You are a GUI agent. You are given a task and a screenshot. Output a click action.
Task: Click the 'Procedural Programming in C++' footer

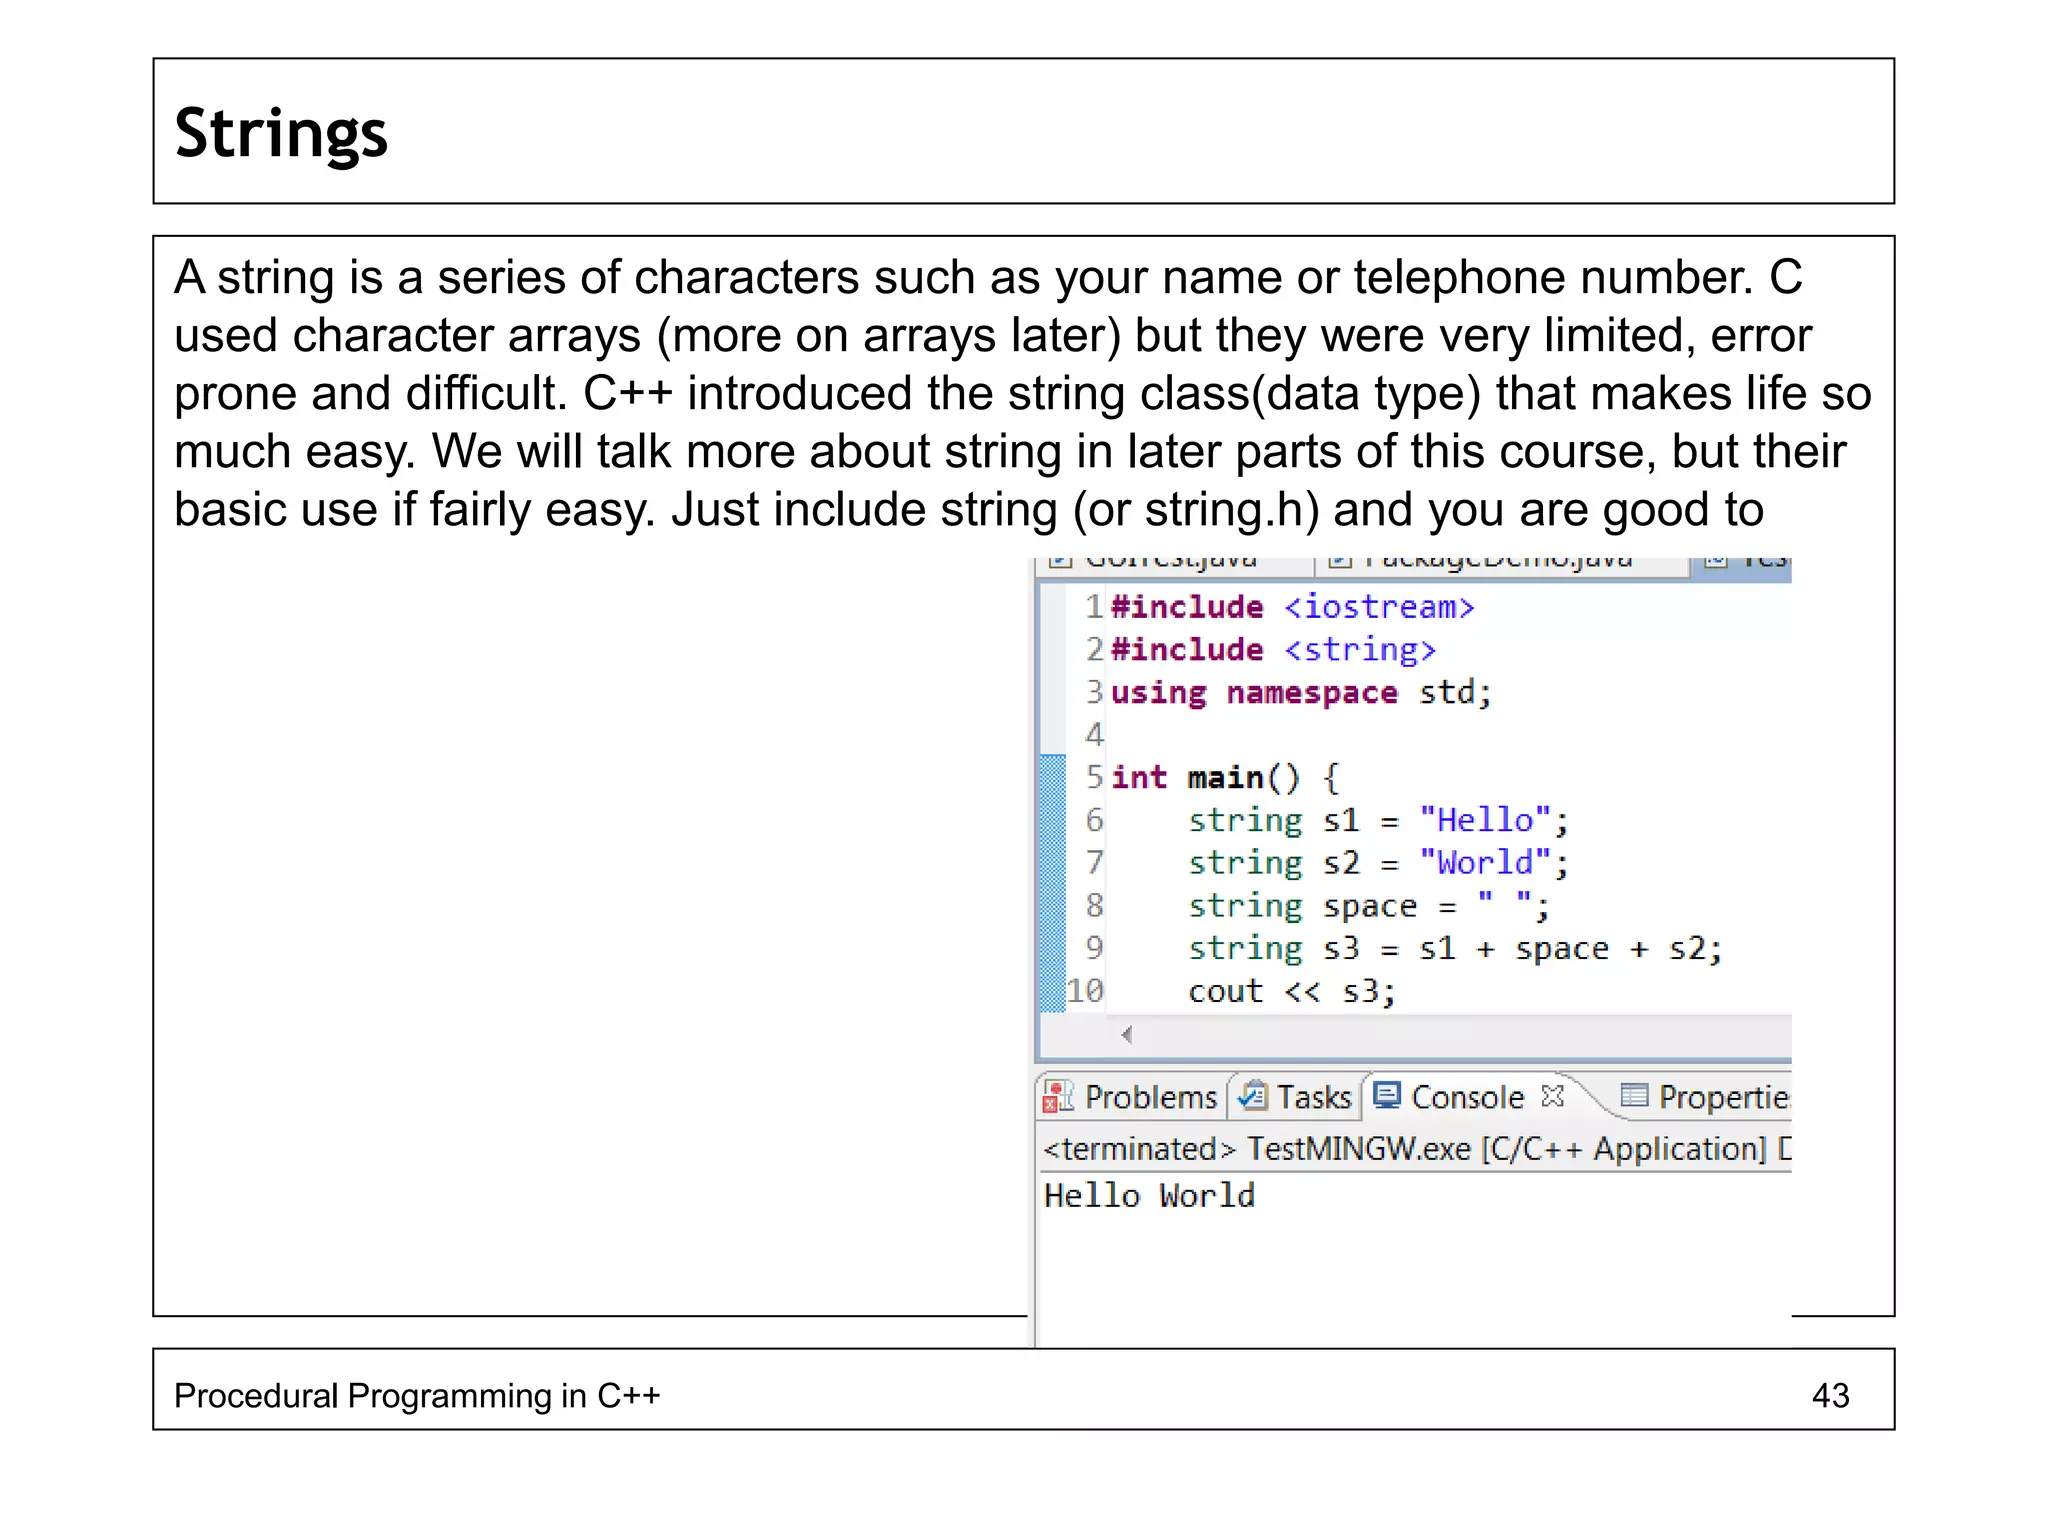click(x=417, y=1395)
